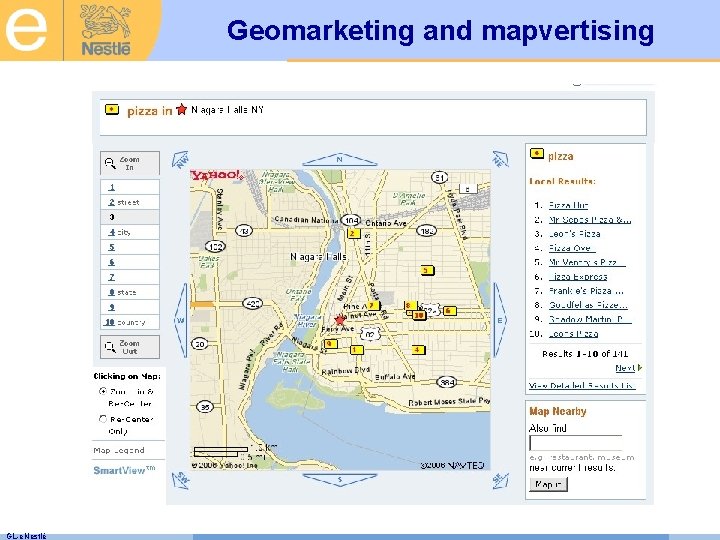The height and width of the screenshot is (540, 720).
Task: Click the magnifier icon in Zoom Out button
Action: [110, 347]
